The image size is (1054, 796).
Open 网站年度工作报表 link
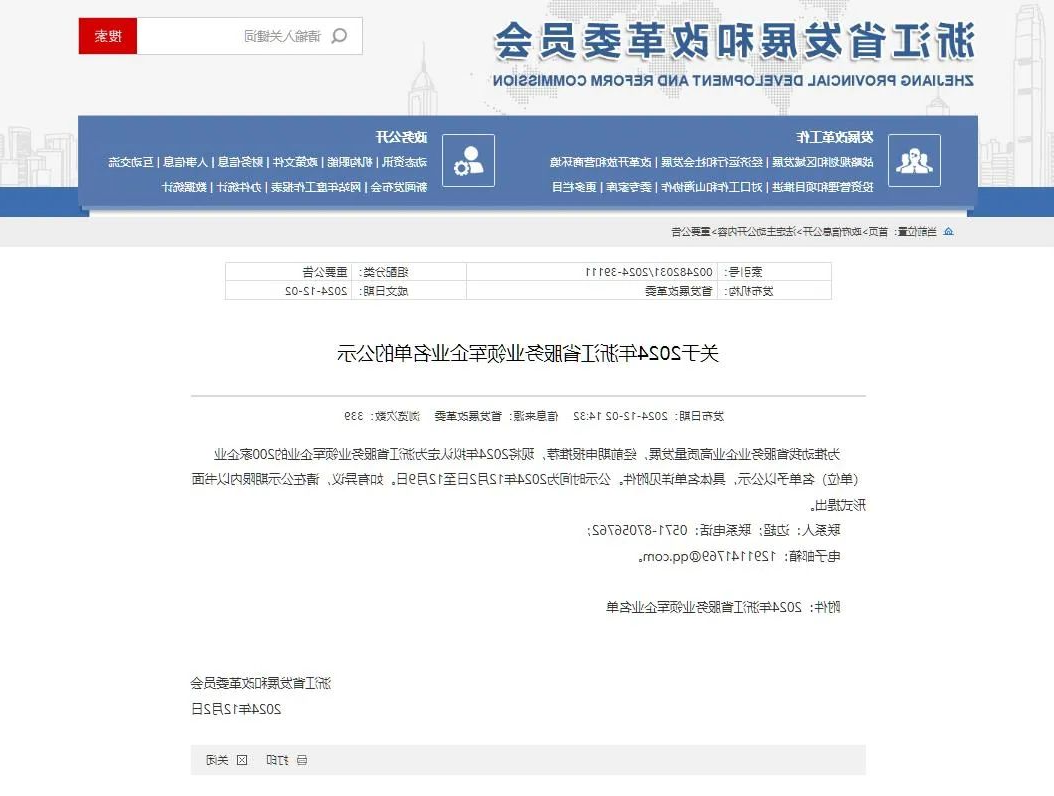pyautogui.click(x=316, y=187)
